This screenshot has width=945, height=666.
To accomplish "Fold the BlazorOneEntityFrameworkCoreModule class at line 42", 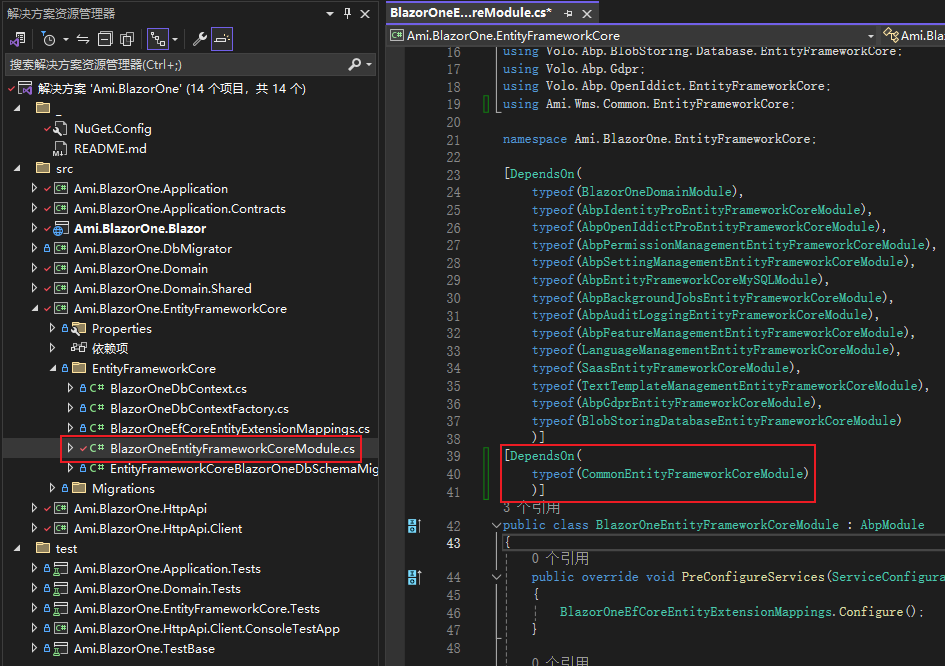I will (x=496, y=525).
